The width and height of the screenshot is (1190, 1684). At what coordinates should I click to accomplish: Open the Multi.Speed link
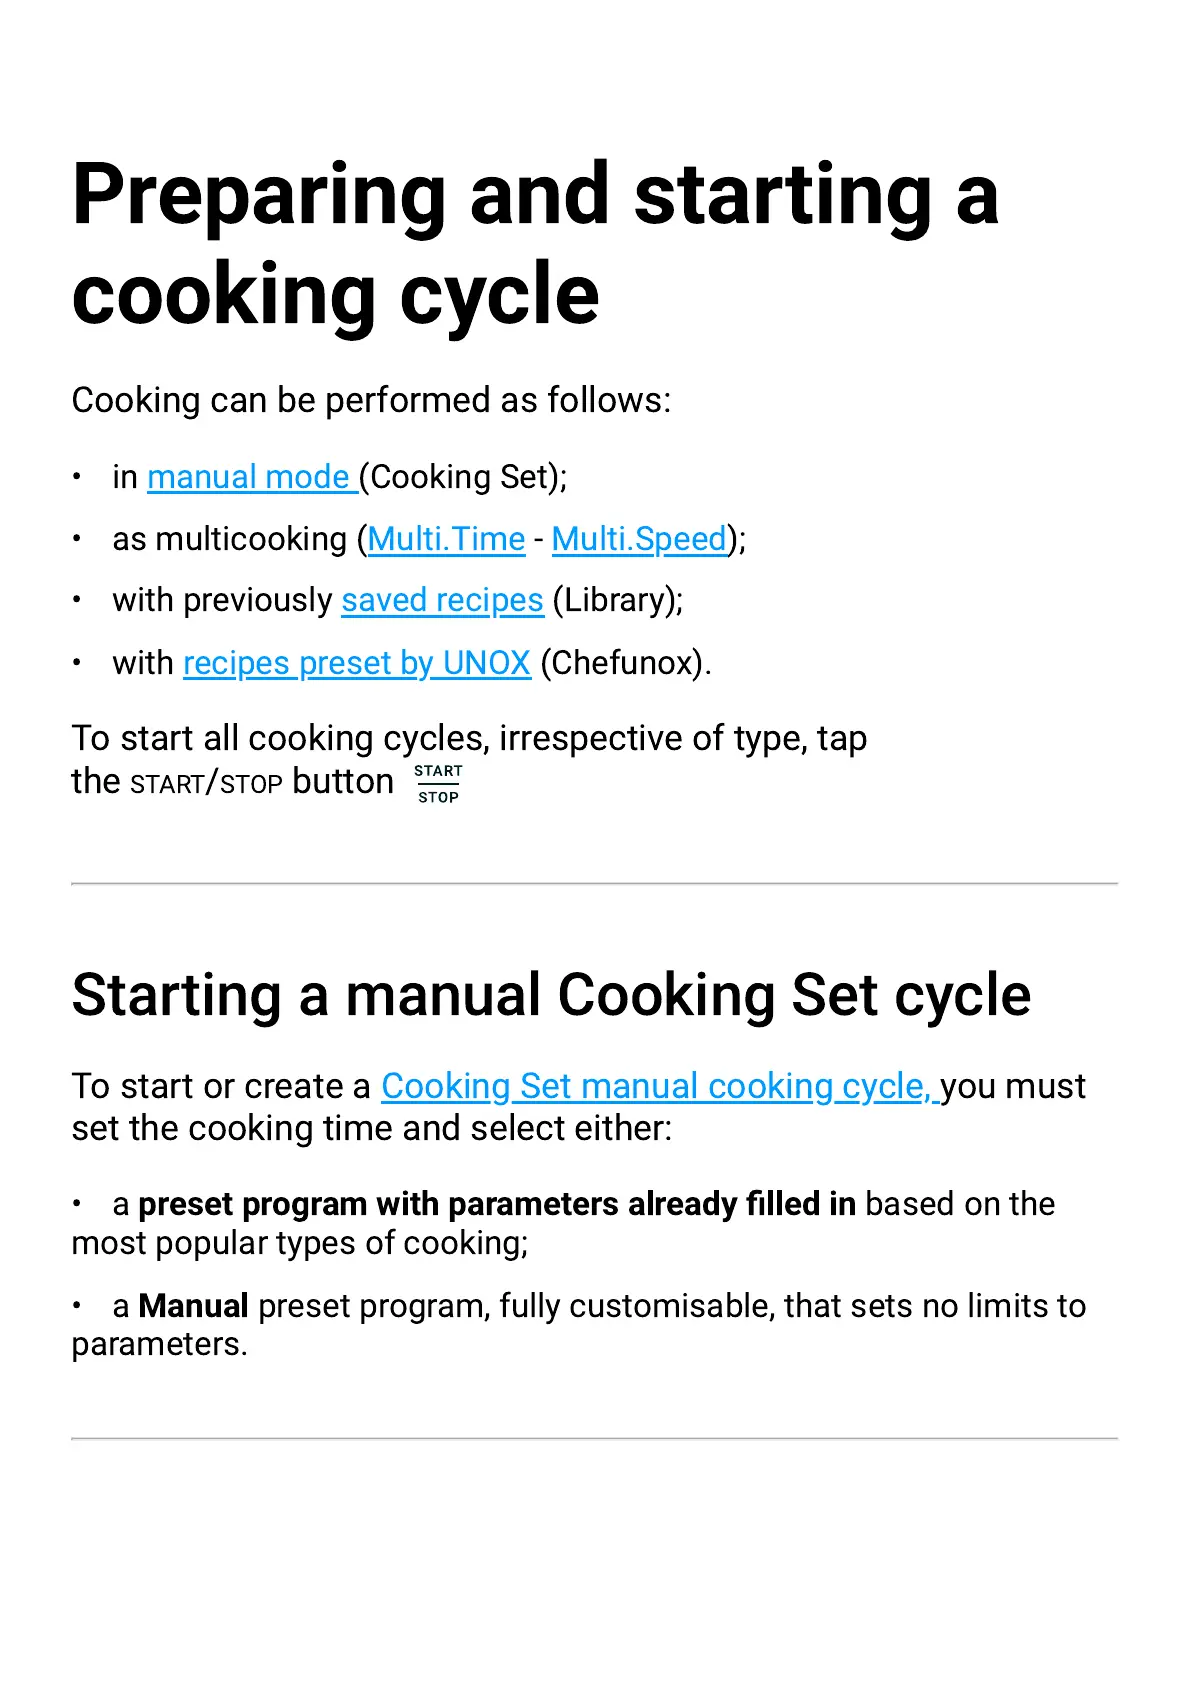[639, 539]
